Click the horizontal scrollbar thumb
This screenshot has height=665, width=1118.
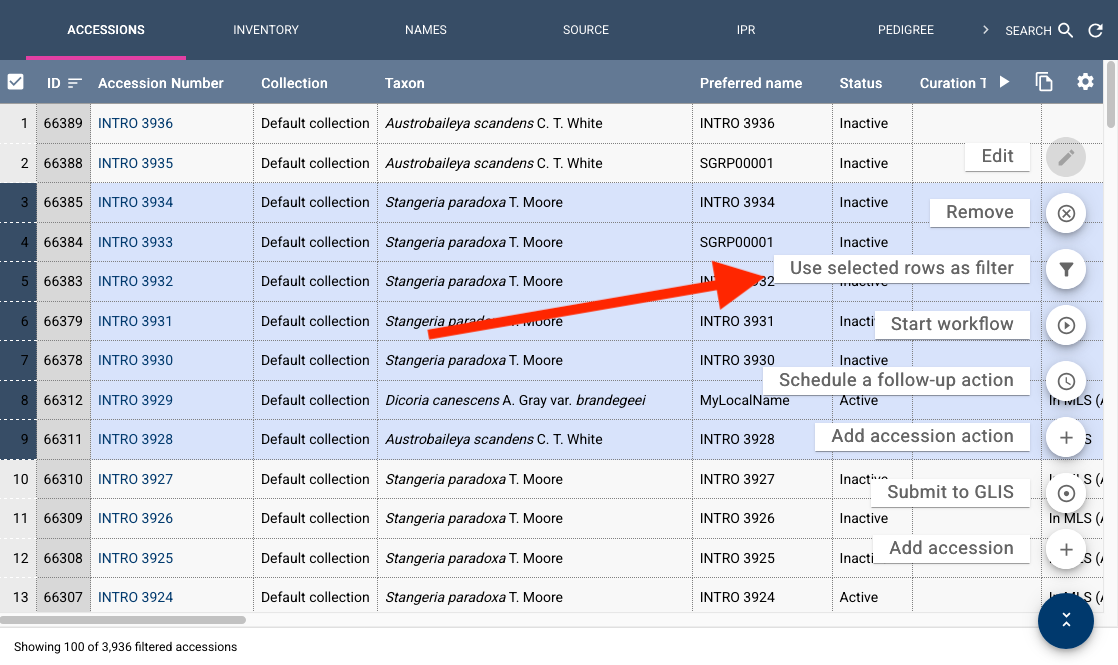point(123,620)
